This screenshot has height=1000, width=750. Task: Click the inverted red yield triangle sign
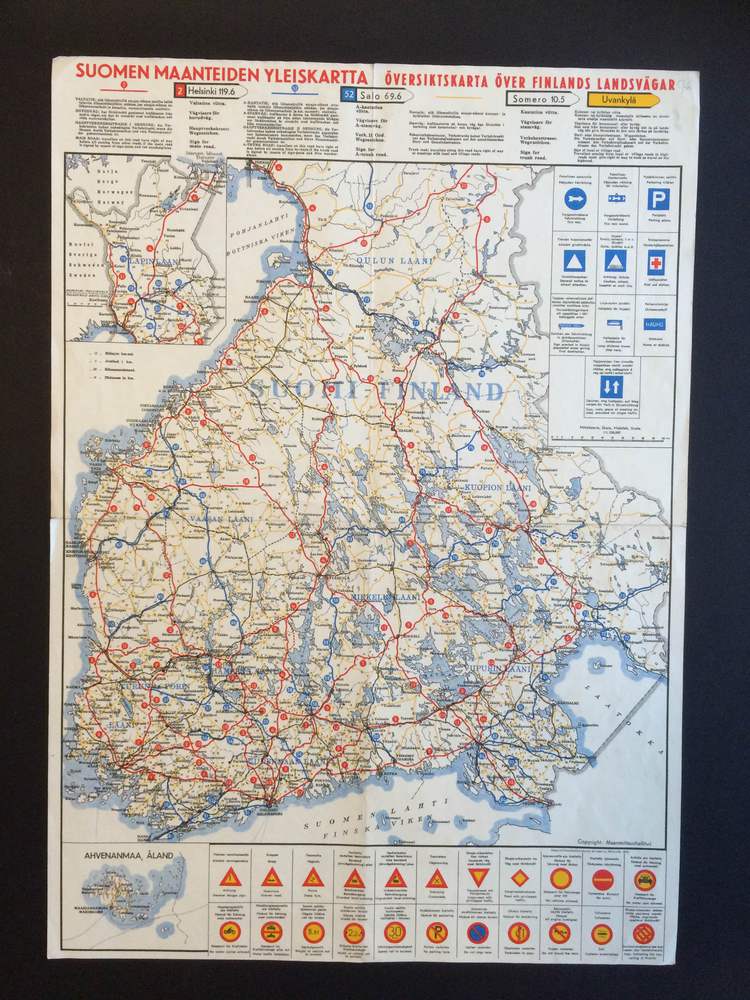pos(478,878)
